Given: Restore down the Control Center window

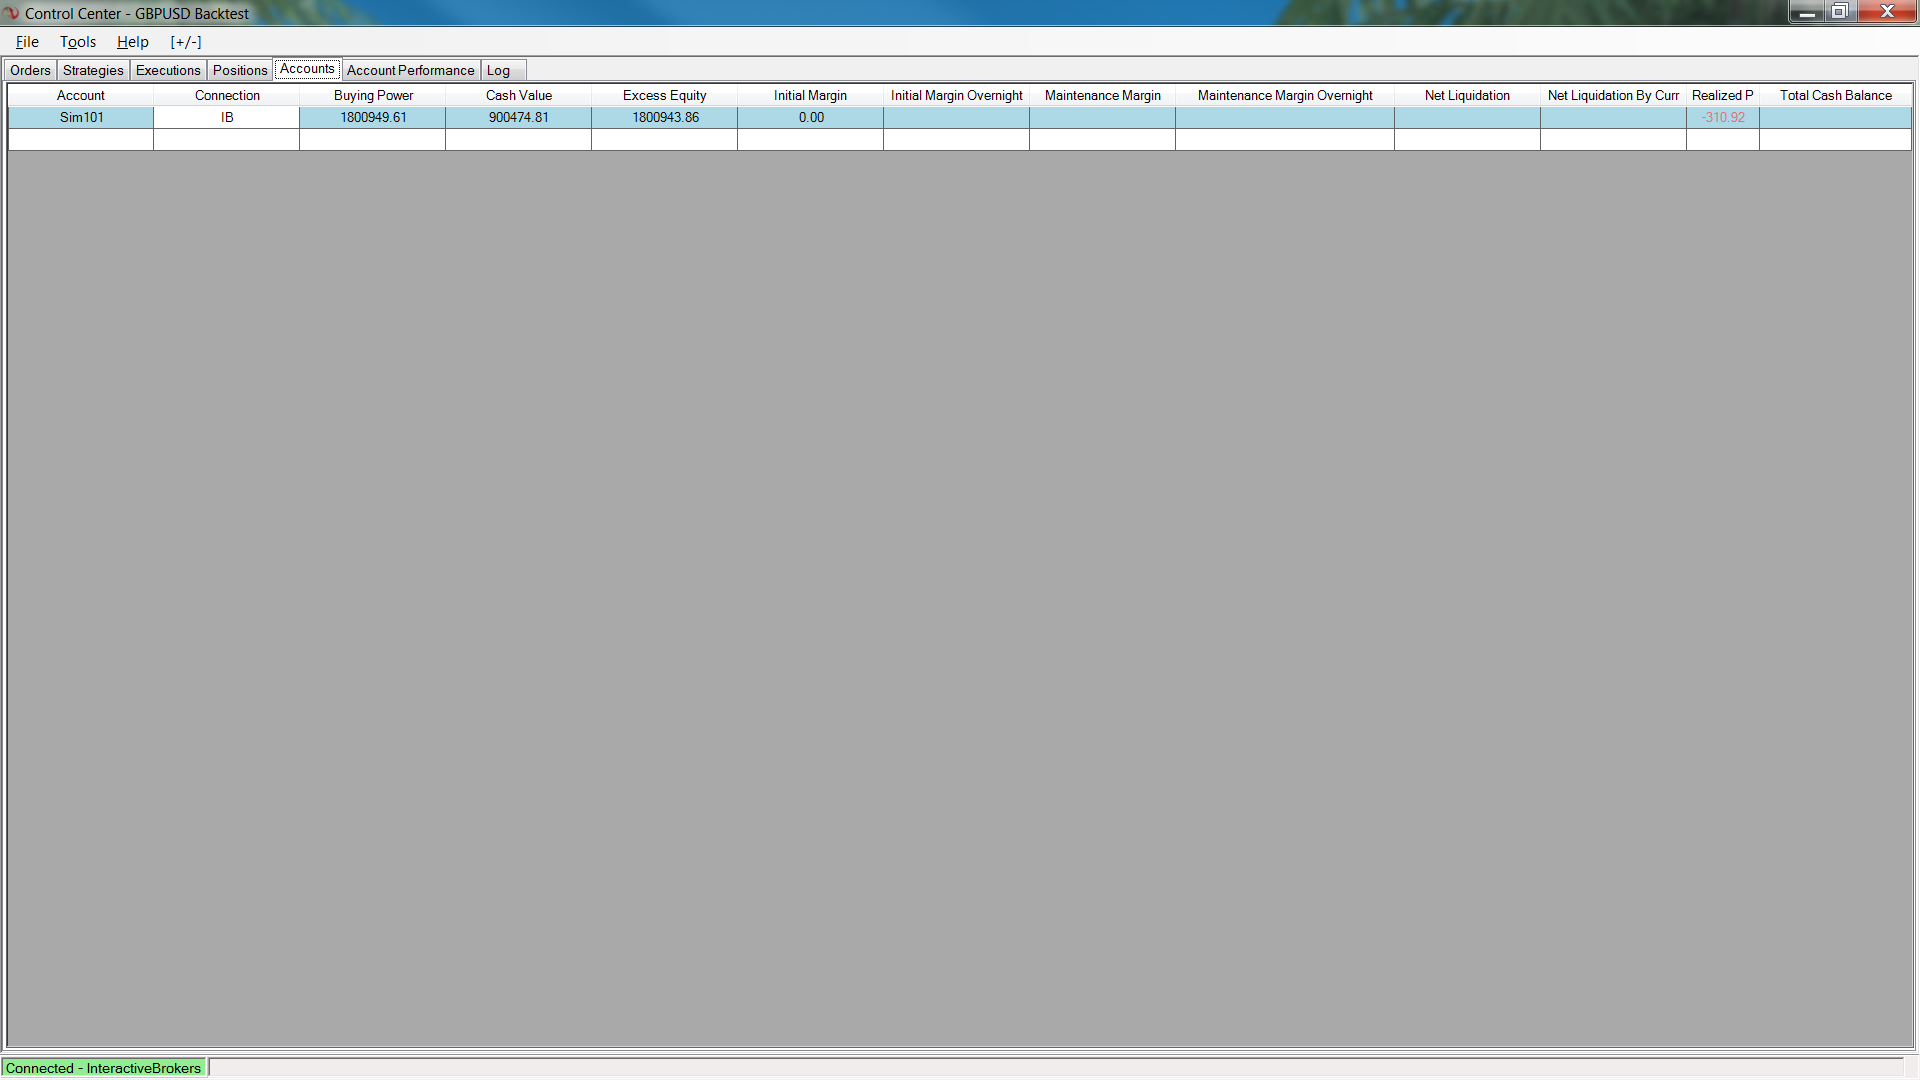Looking at the screenshot, I should (1839, 12).
